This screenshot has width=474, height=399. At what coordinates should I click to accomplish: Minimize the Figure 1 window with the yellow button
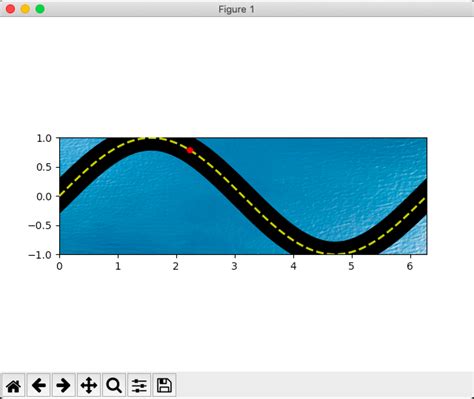(x=25, y=9)
